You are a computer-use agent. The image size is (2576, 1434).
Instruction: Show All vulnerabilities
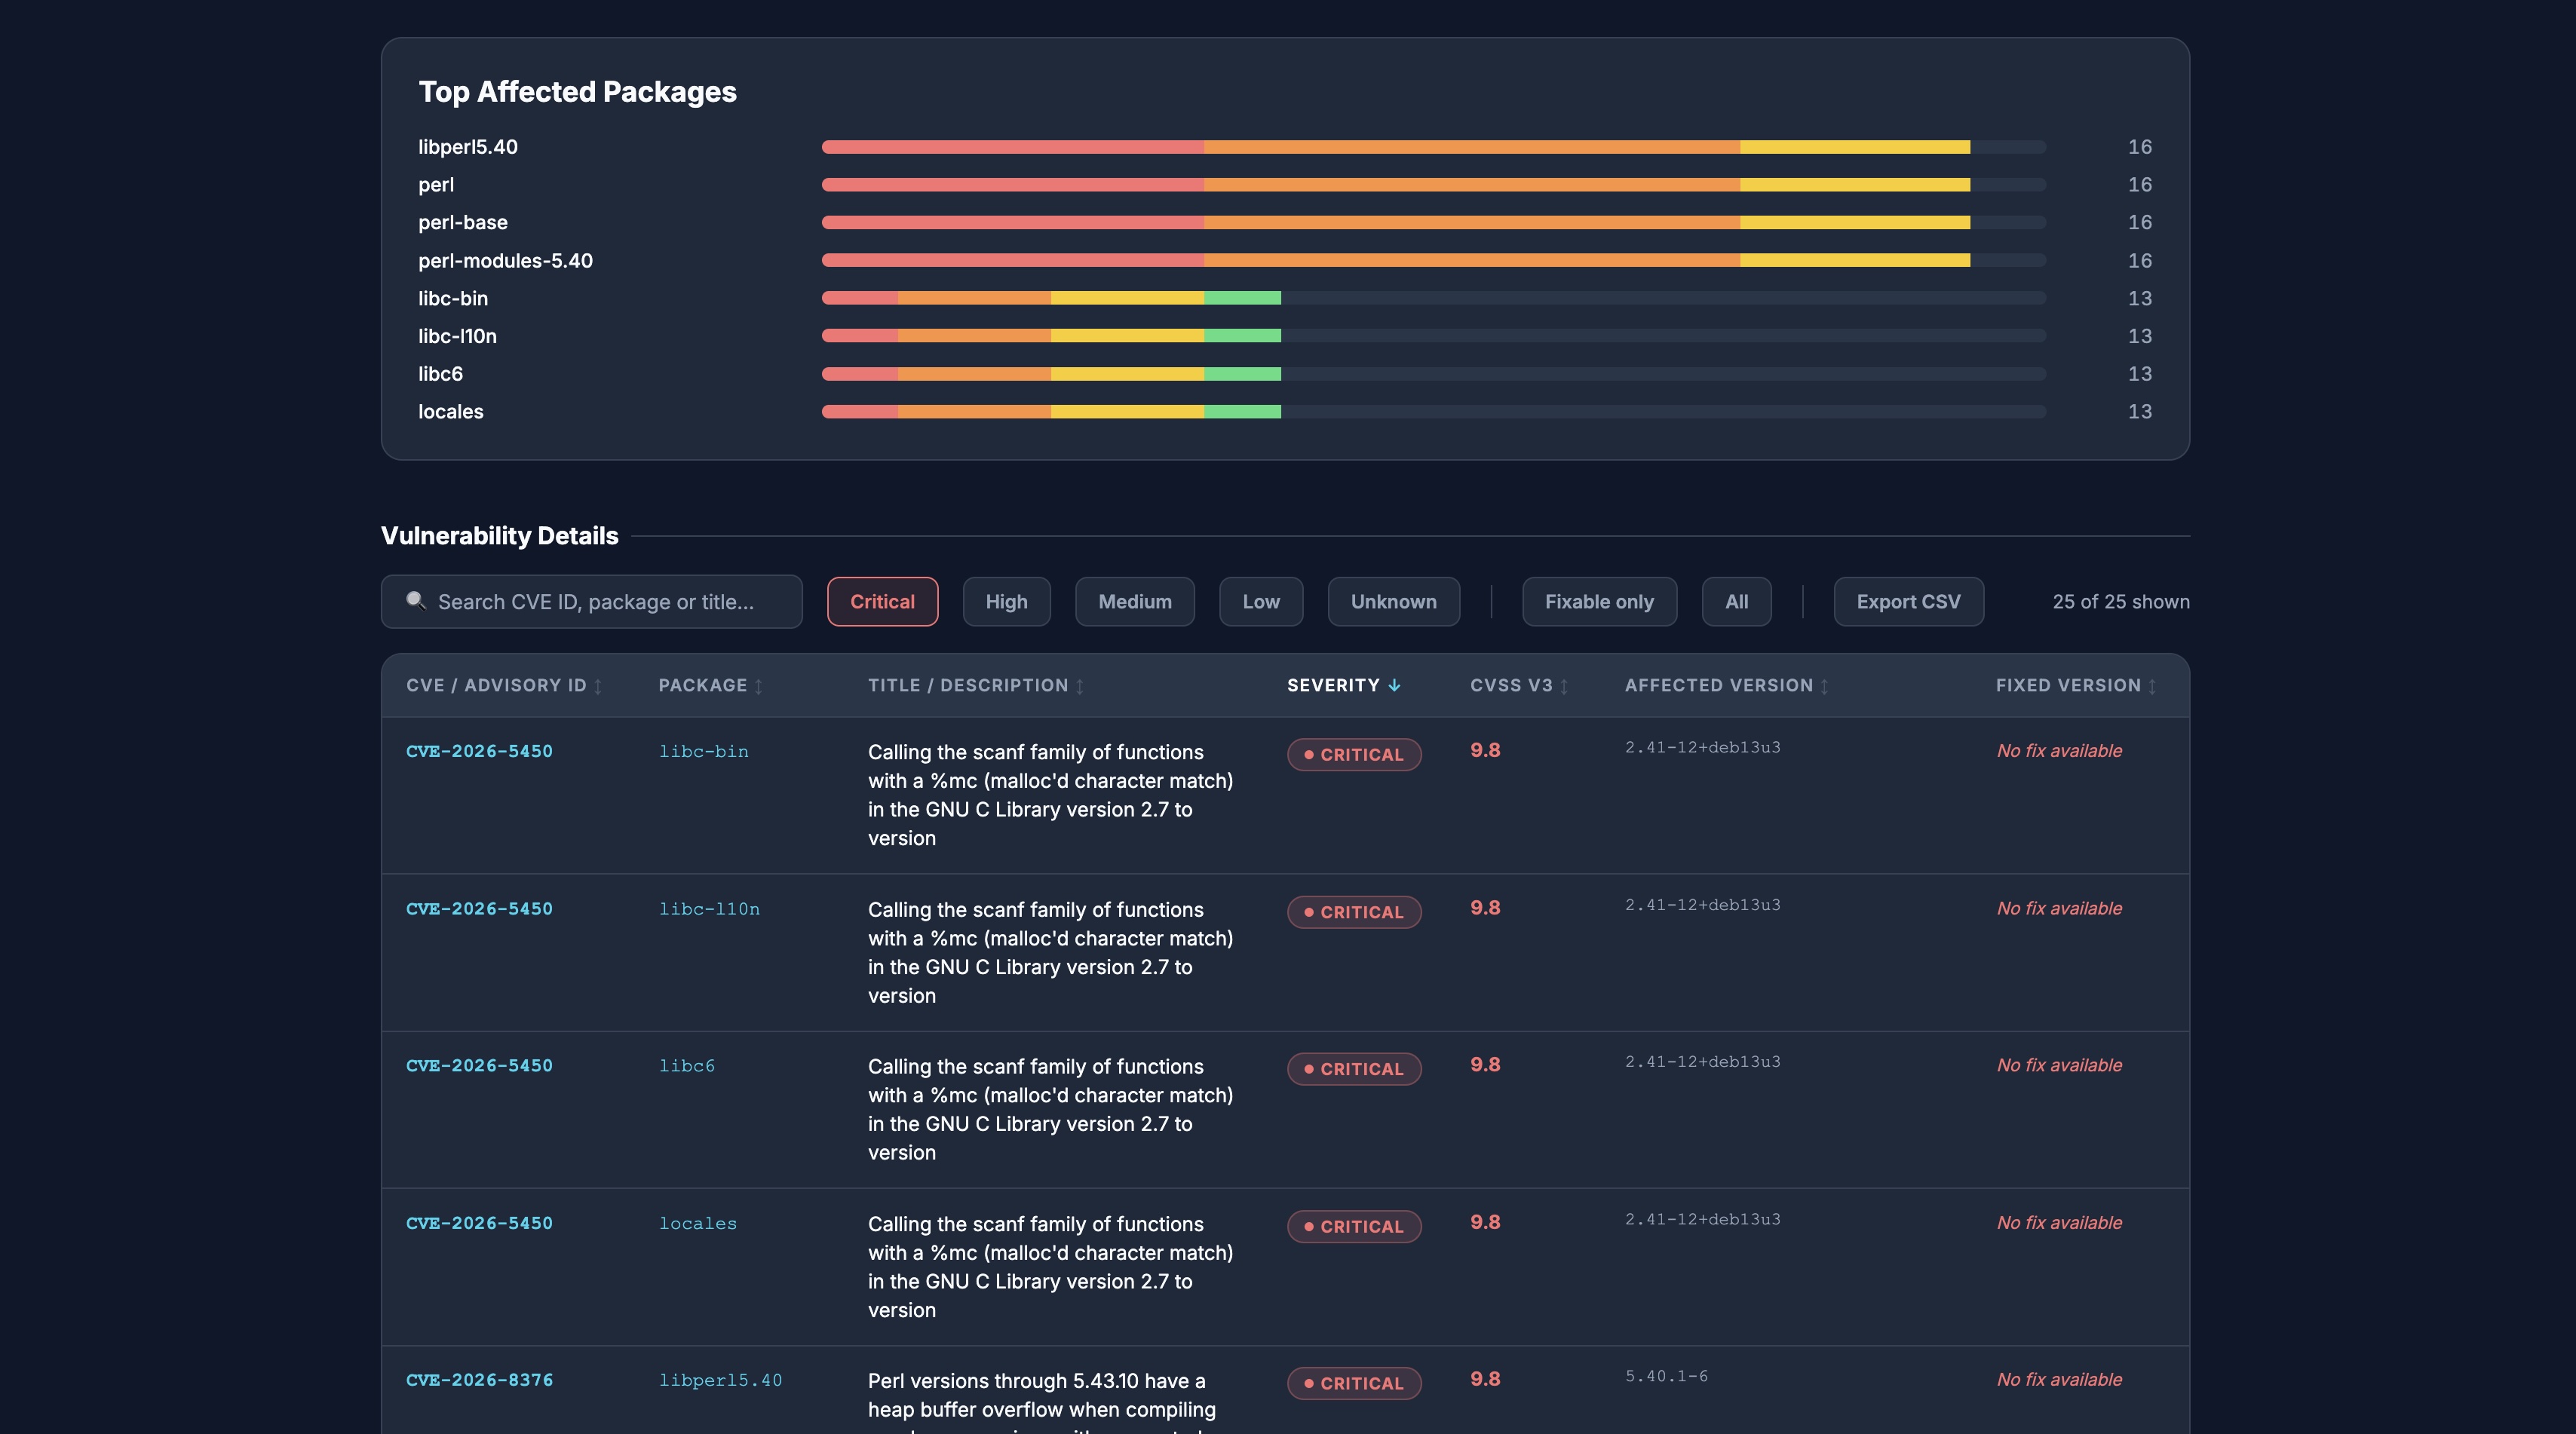(1737, 601)
